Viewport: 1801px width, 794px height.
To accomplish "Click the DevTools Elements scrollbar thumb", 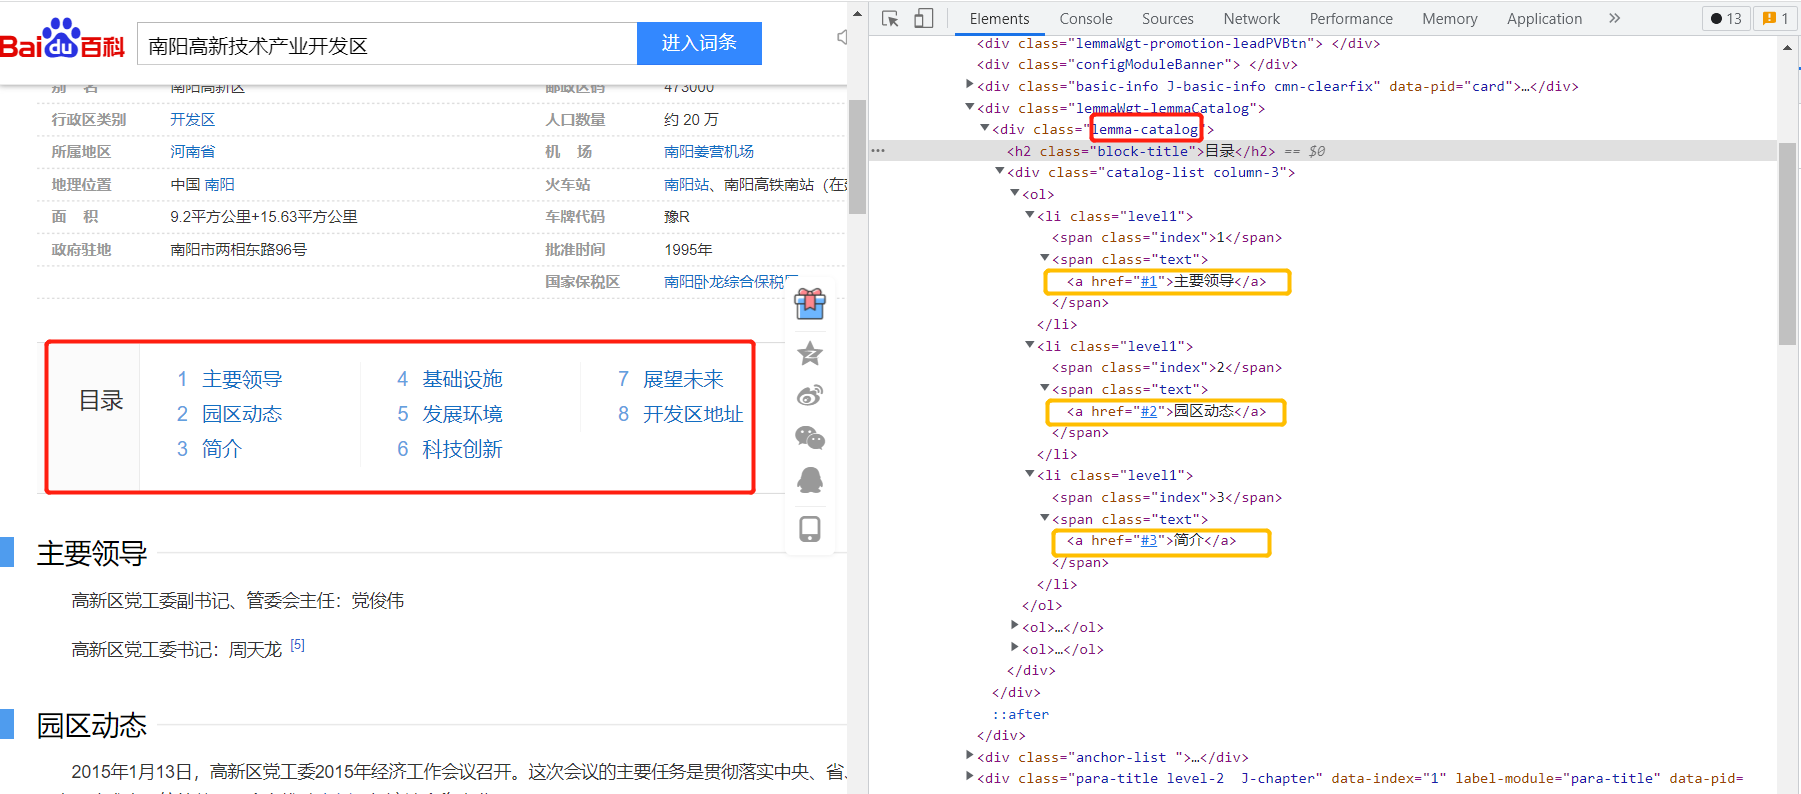I will [1788, 244].
